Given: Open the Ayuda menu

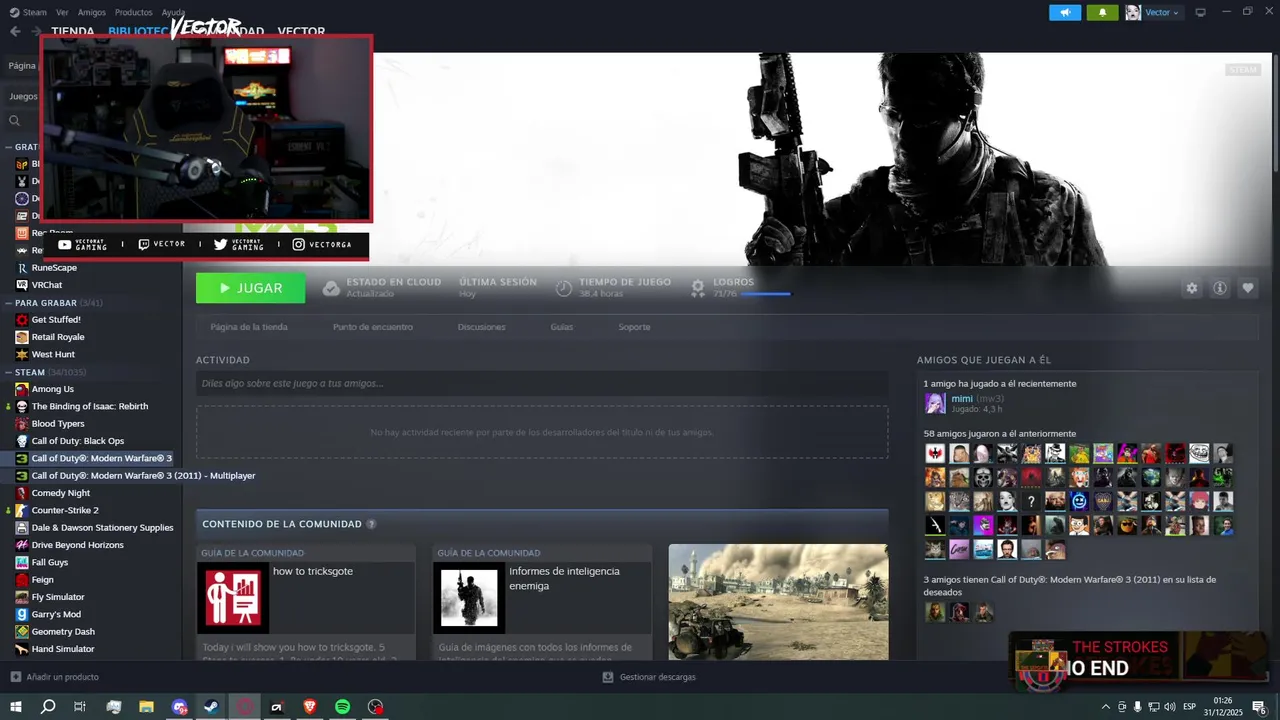Looking at the screenshot, I should tap(173, 12).
